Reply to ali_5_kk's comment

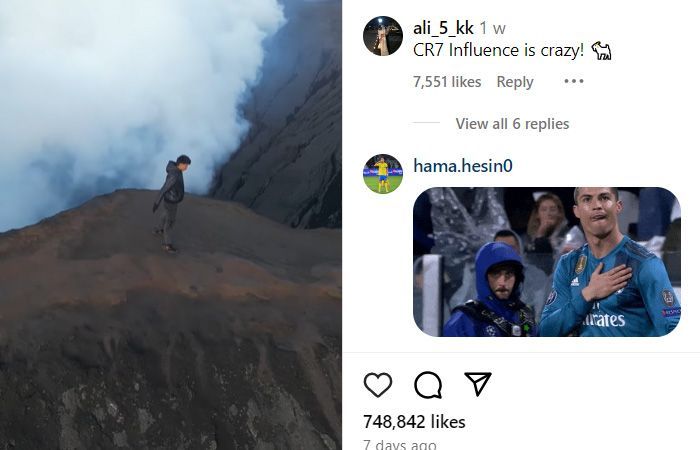click(x=515, y=82)
